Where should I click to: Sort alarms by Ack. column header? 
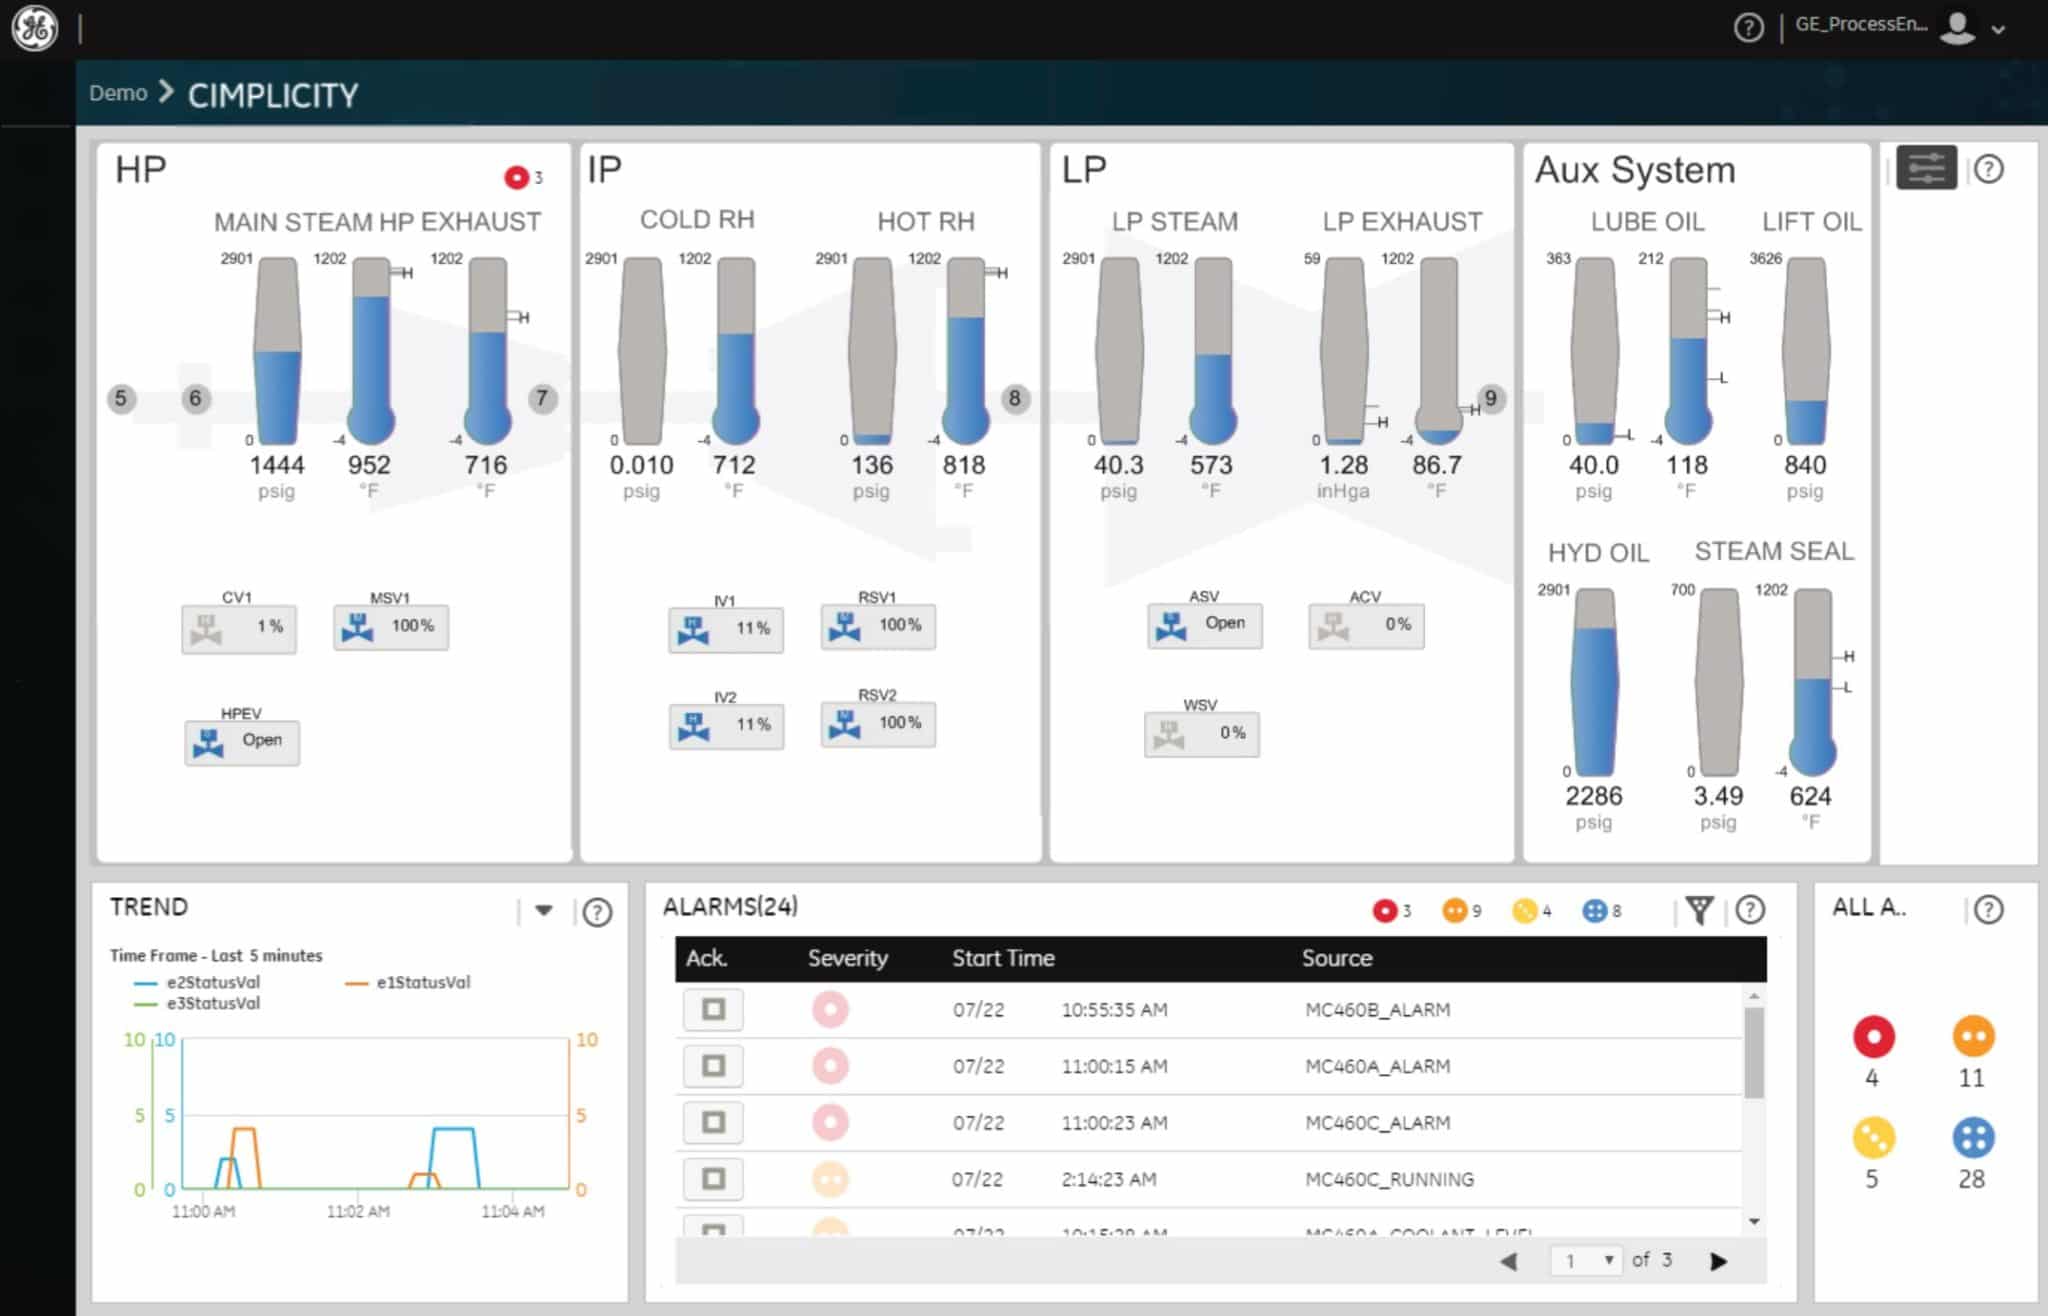point(706,958)
